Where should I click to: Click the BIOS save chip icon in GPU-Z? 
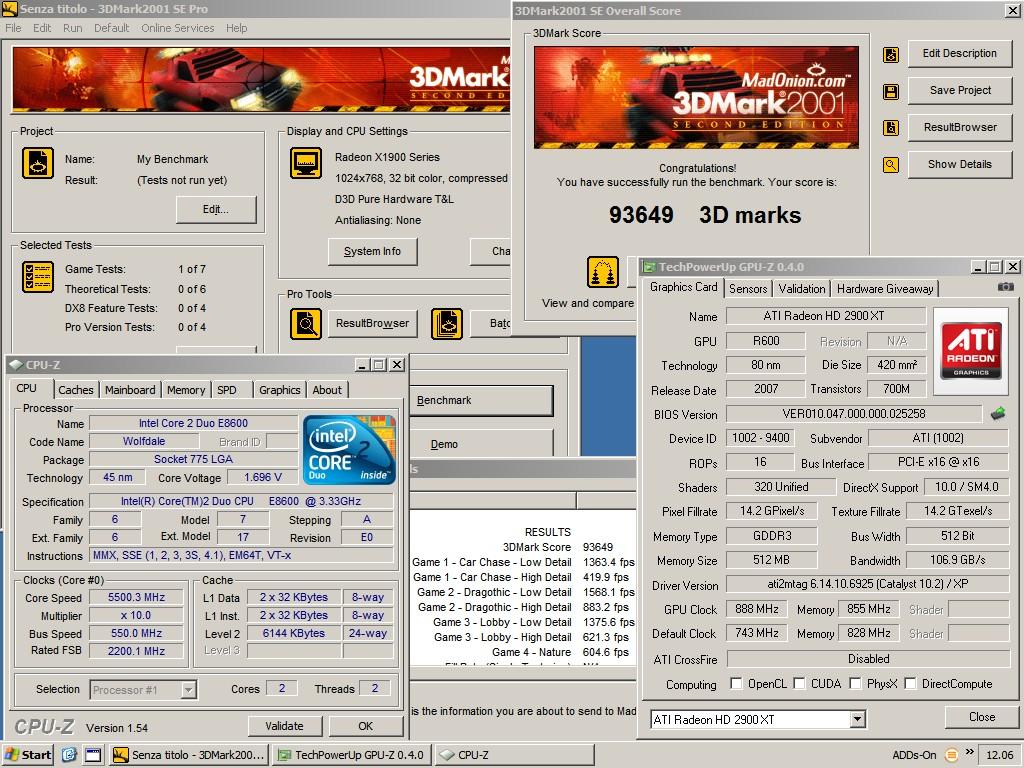[997, 413]
